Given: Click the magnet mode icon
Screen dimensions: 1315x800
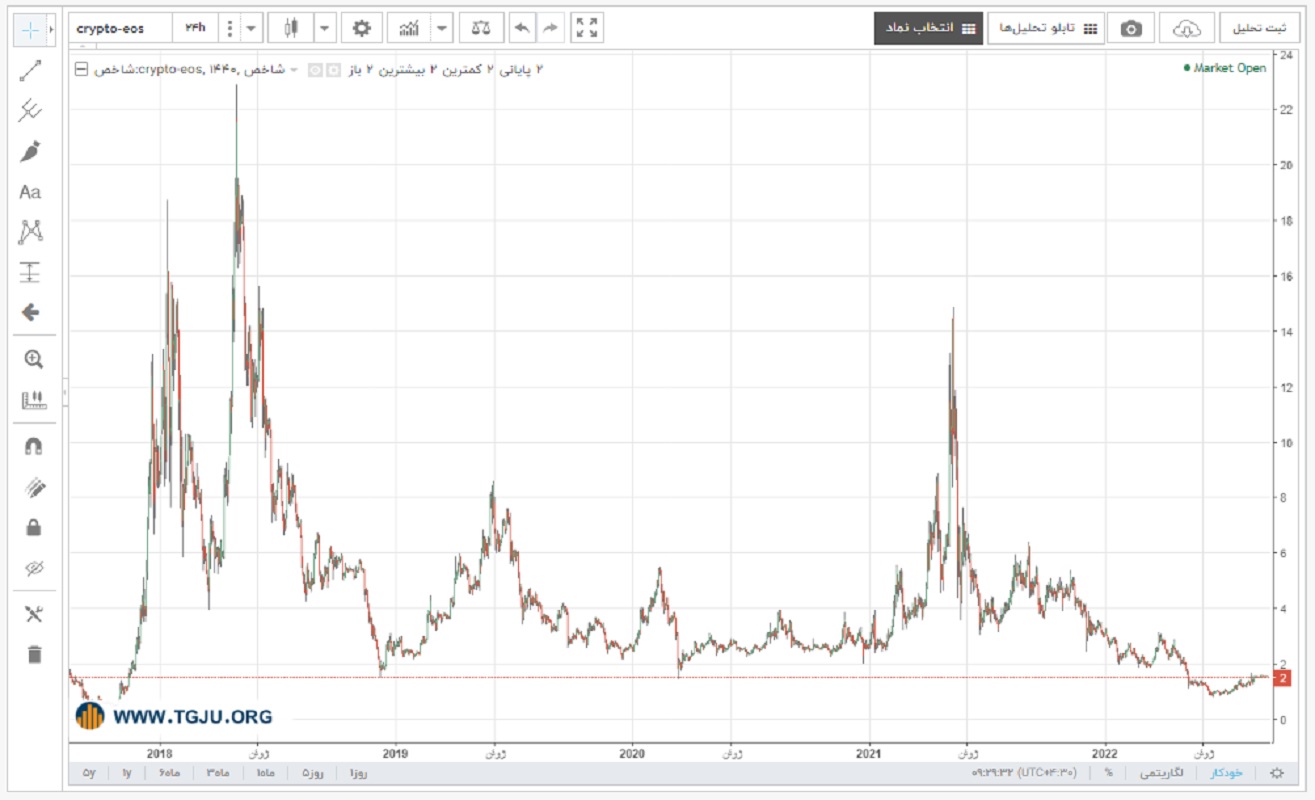Looking at the screenshot, I should tap(33, 447).
